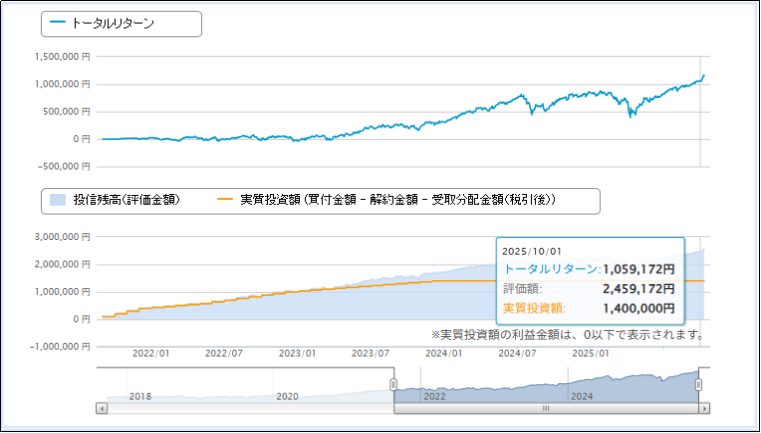Click the blue line icon in the トータルリターン legend

pos(59,23)
